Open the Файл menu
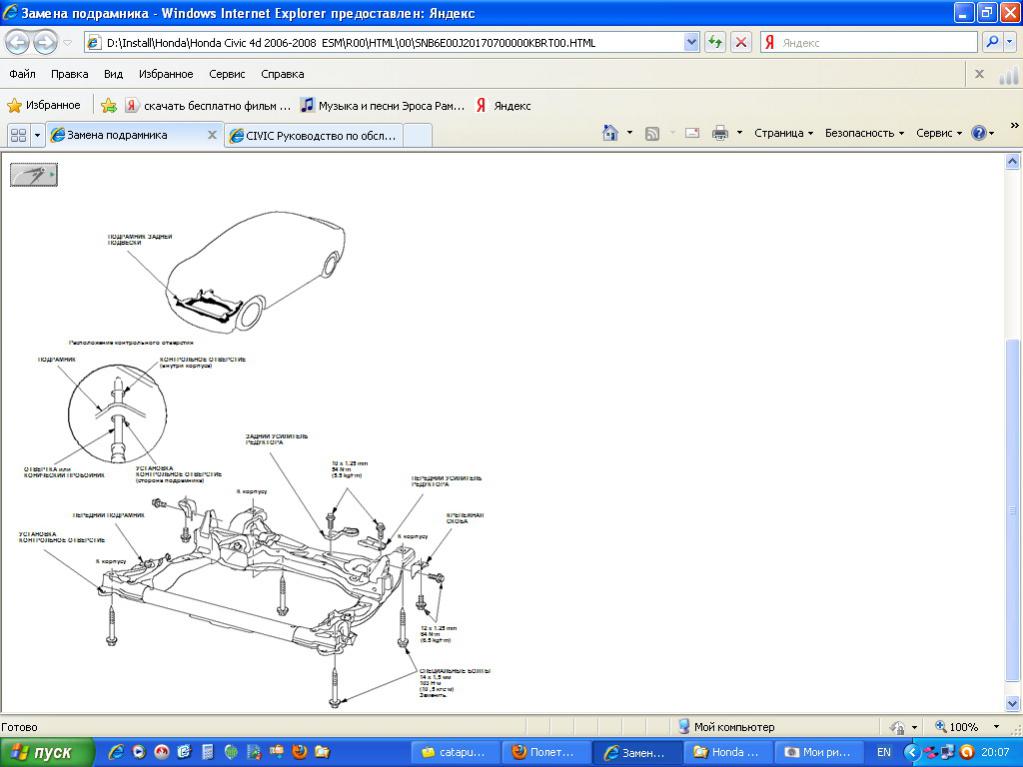Viewport: 1023px width, 767px height. tap(22, 74)
